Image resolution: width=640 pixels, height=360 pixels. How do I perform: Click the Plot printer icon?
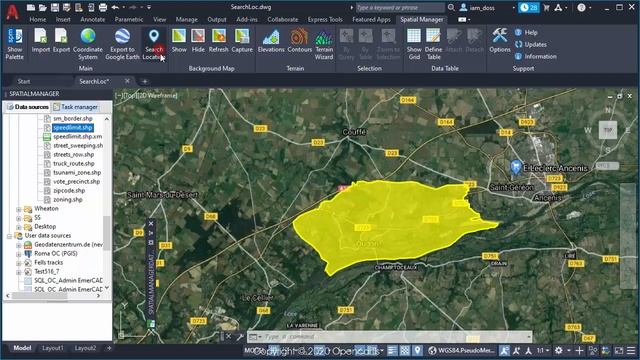pos(103,7)
